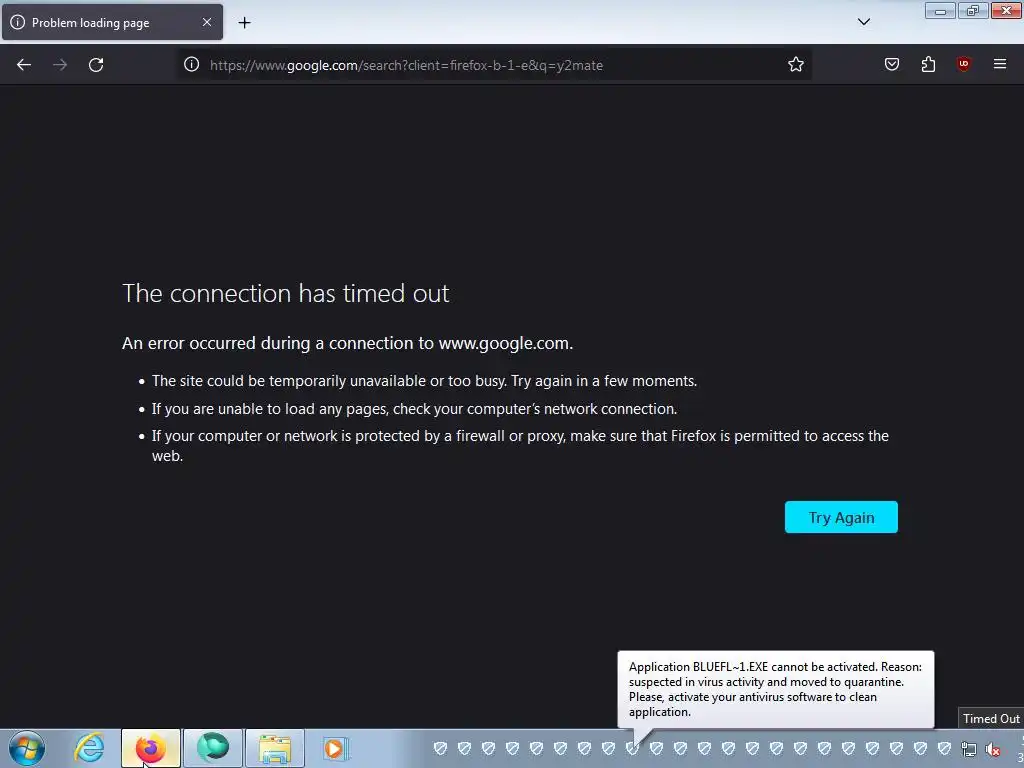
Task: Open Firefox application hamburger menu
Action: coord(1000,64)
